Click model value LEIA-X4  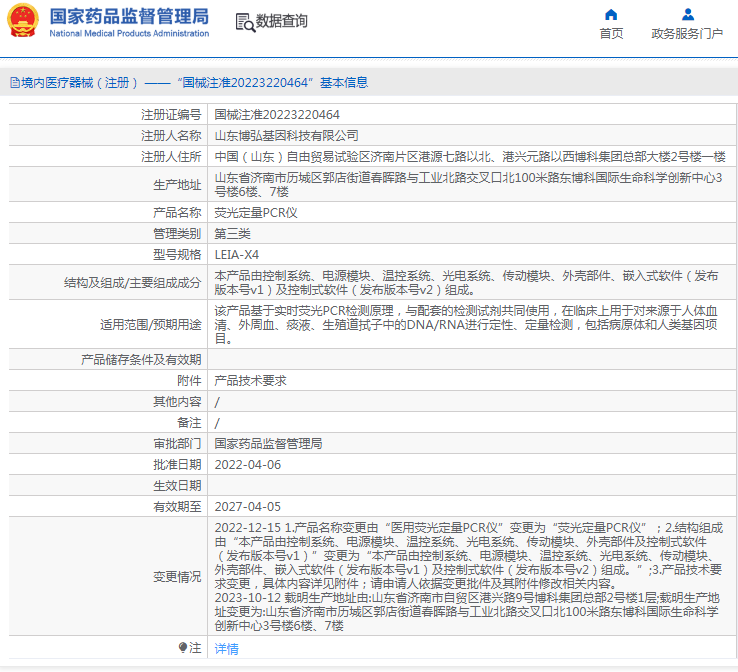pos(237,254)
